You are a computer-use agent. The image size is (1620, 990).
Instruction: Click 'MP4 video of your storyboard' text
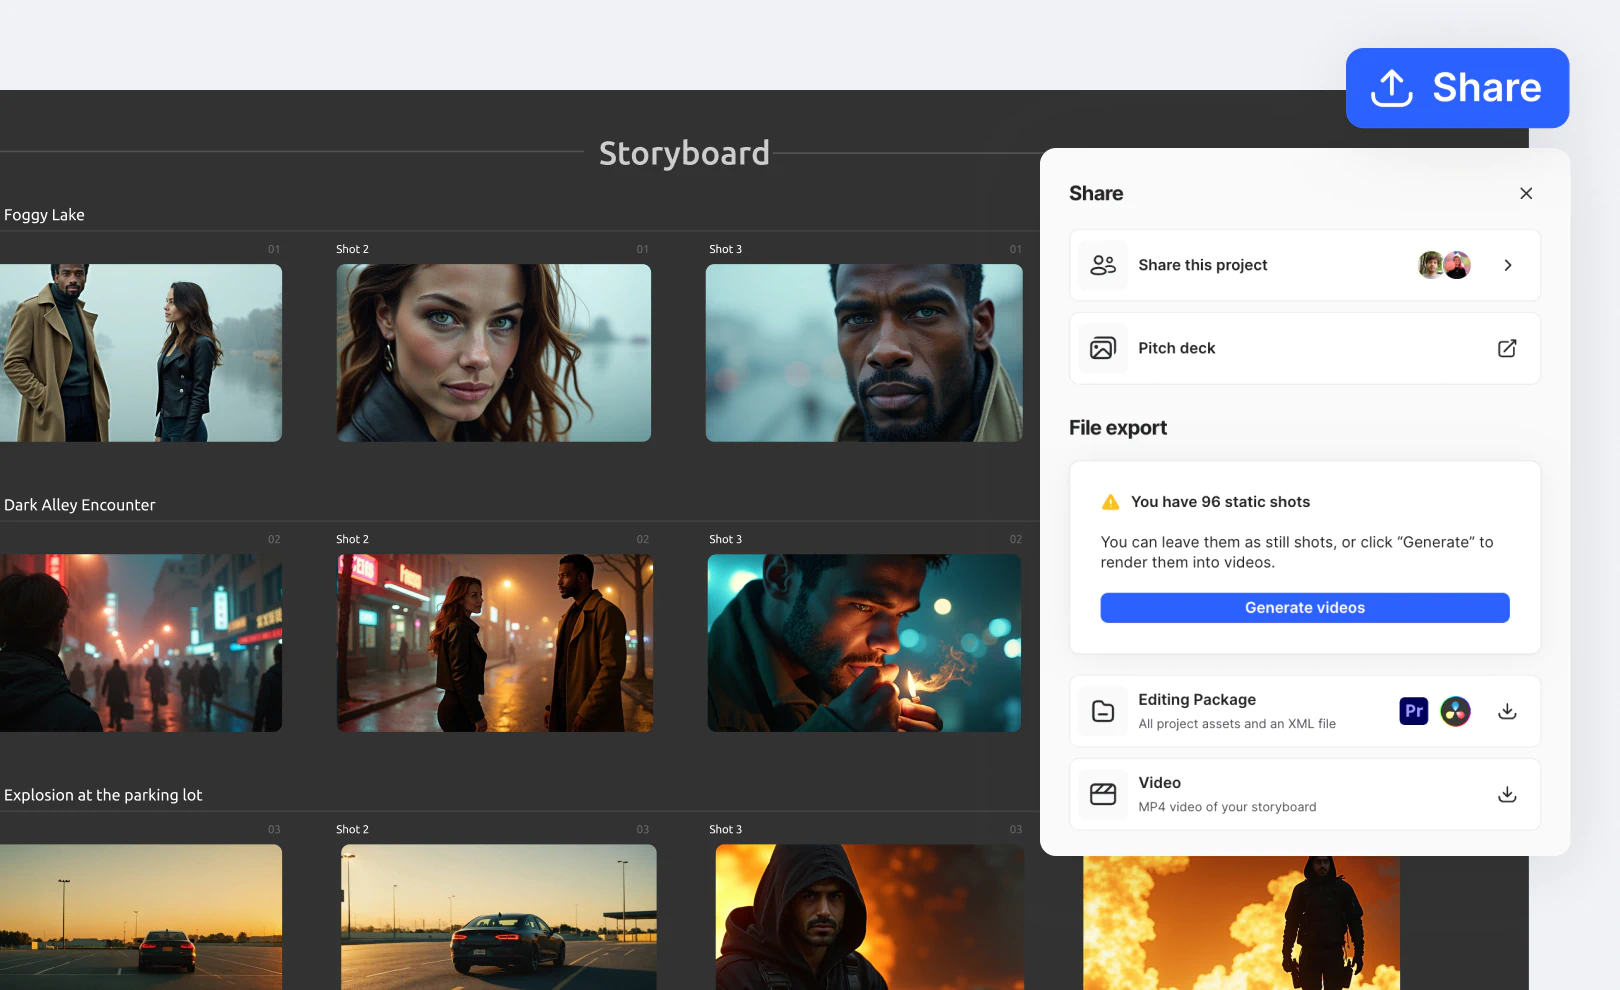(1227, 807)
